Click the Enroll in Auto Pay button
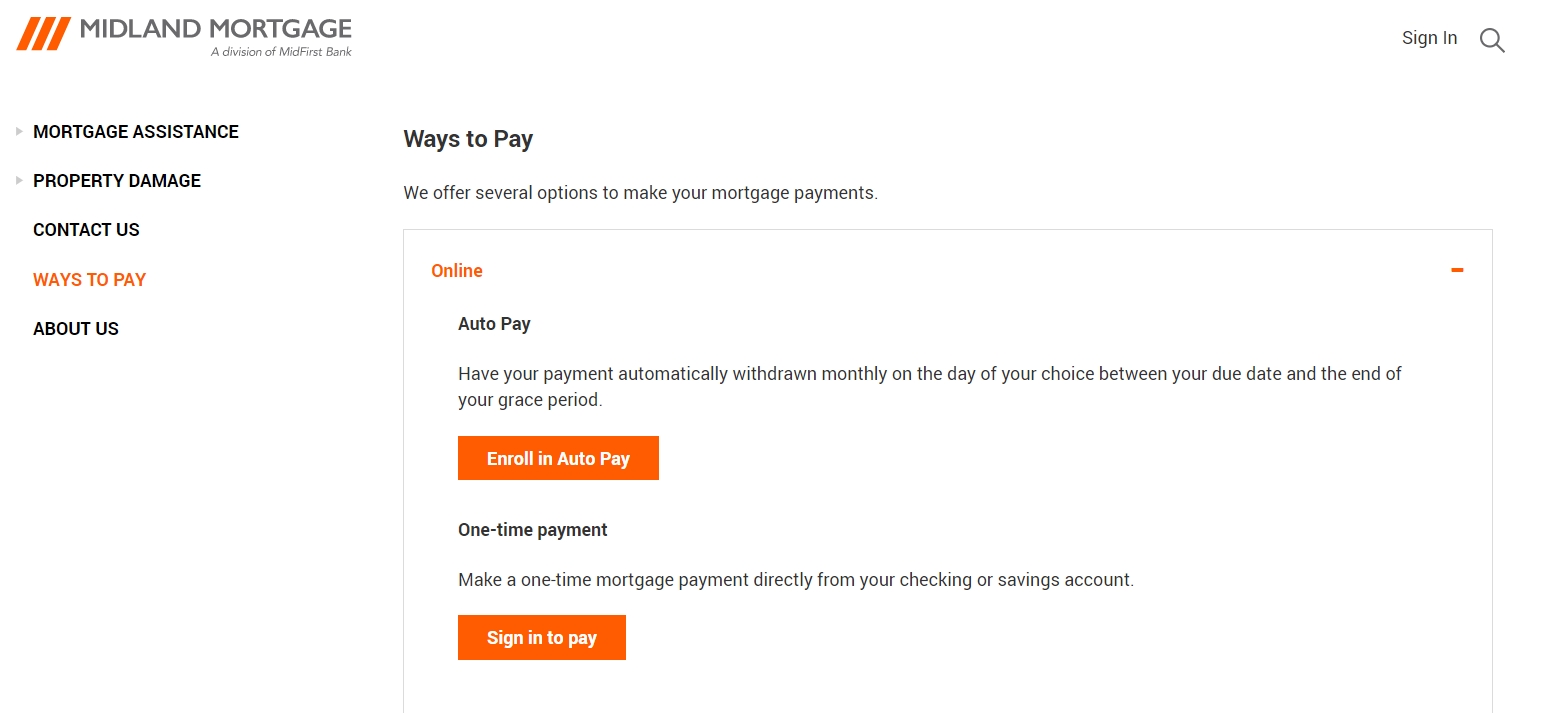 [x=558, y=457]
